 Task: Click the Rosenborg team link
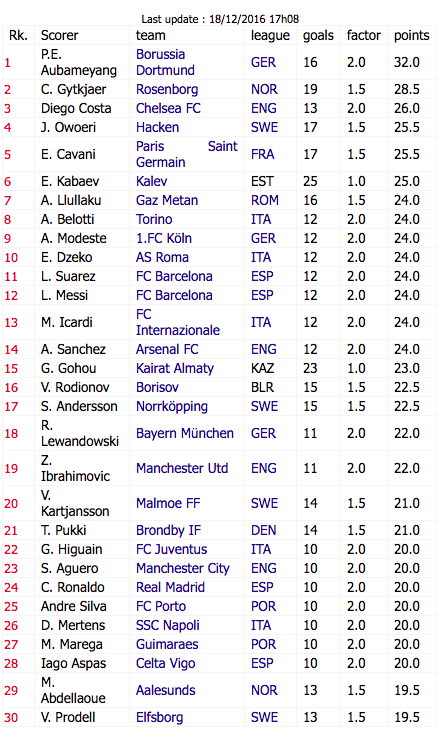coord(167,89)
